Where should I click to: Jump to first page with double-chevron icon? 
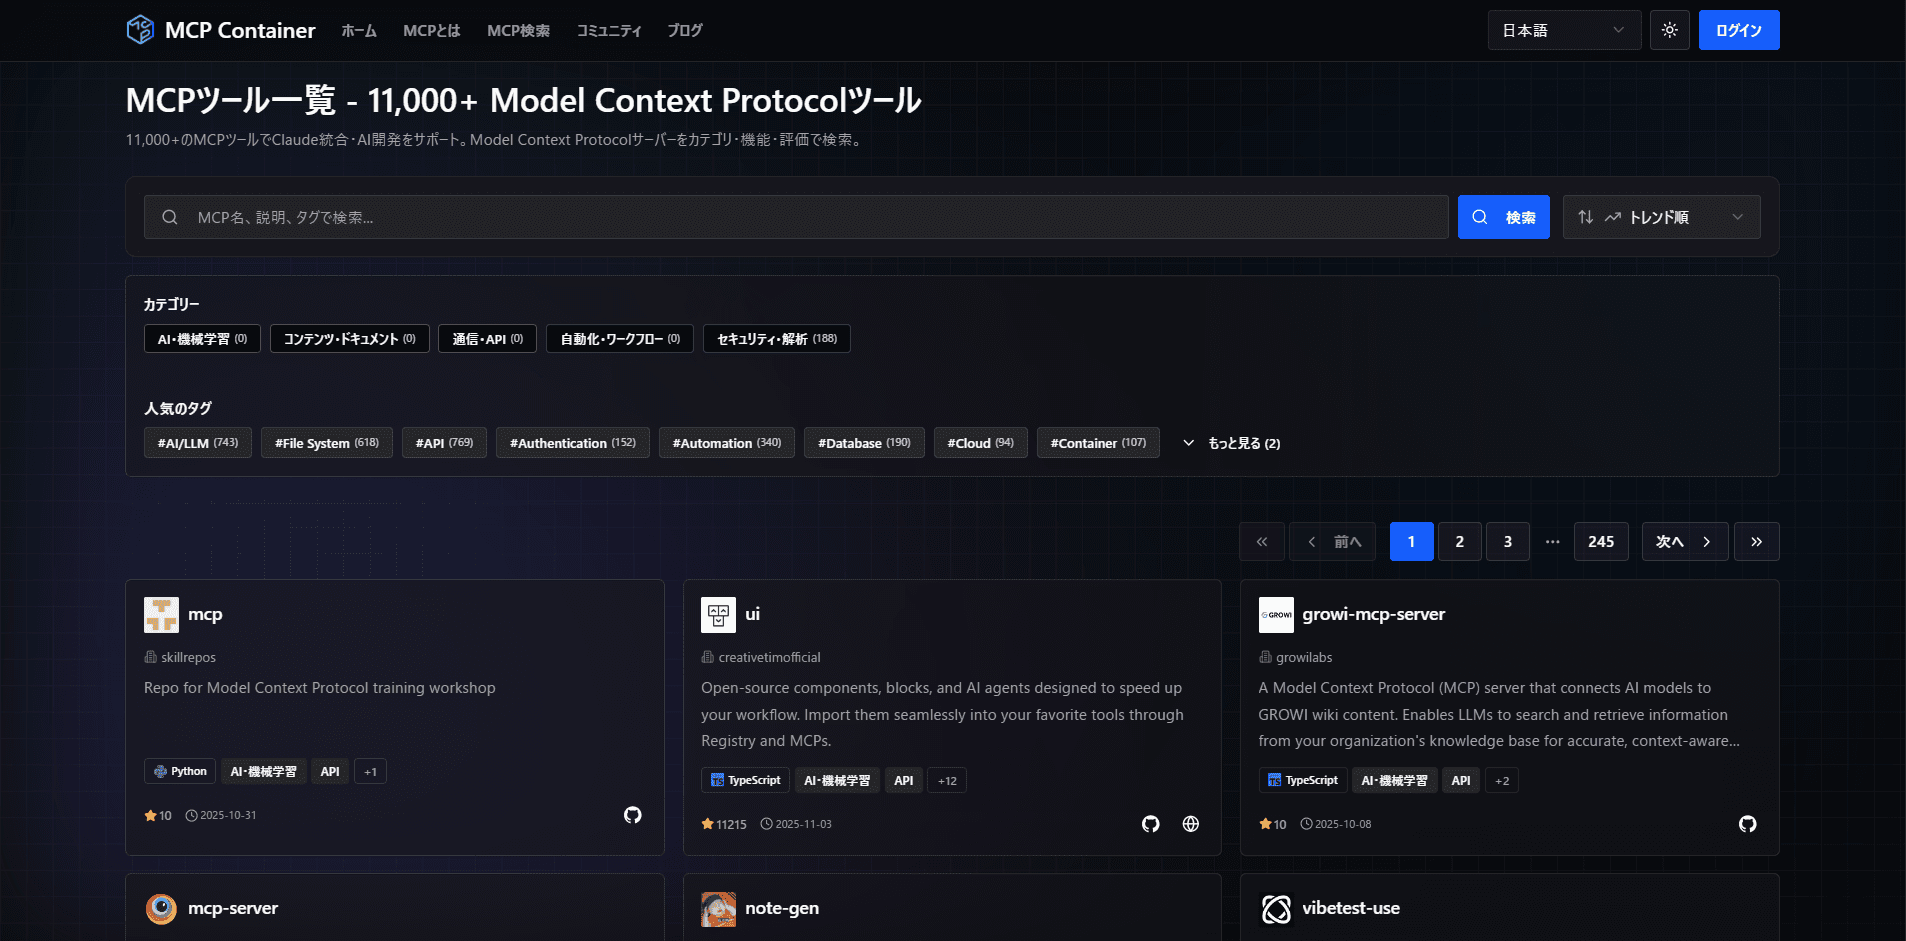(1261, 542)
